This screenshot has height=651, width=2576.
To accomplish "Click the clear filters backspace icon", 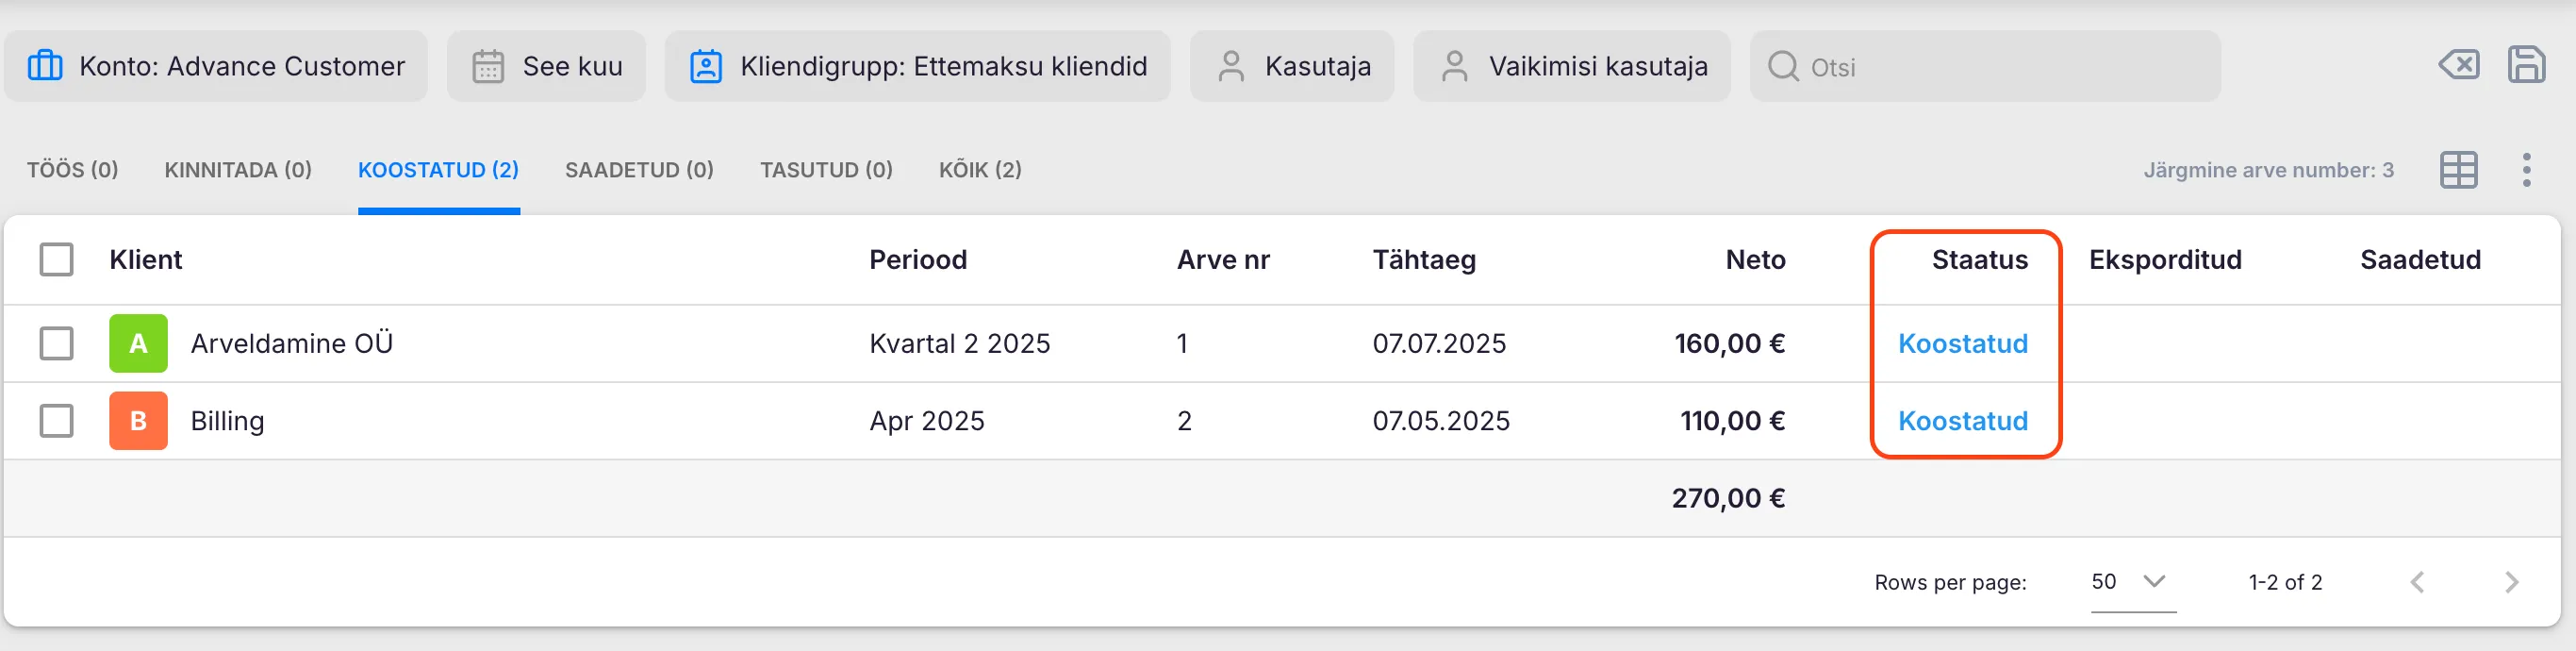I will coord(2458,66).
